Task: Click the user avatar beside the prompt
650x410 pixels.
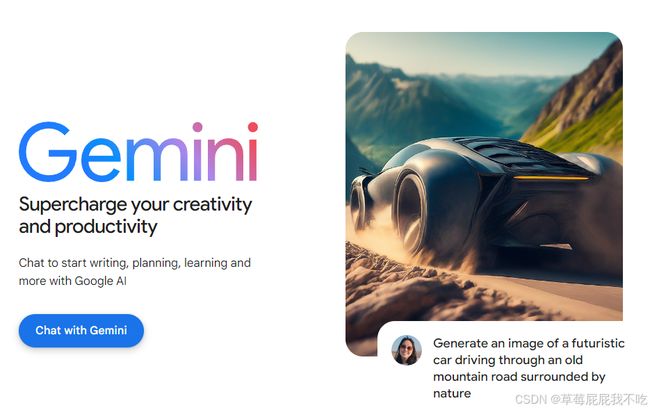Action: point(406,350)
